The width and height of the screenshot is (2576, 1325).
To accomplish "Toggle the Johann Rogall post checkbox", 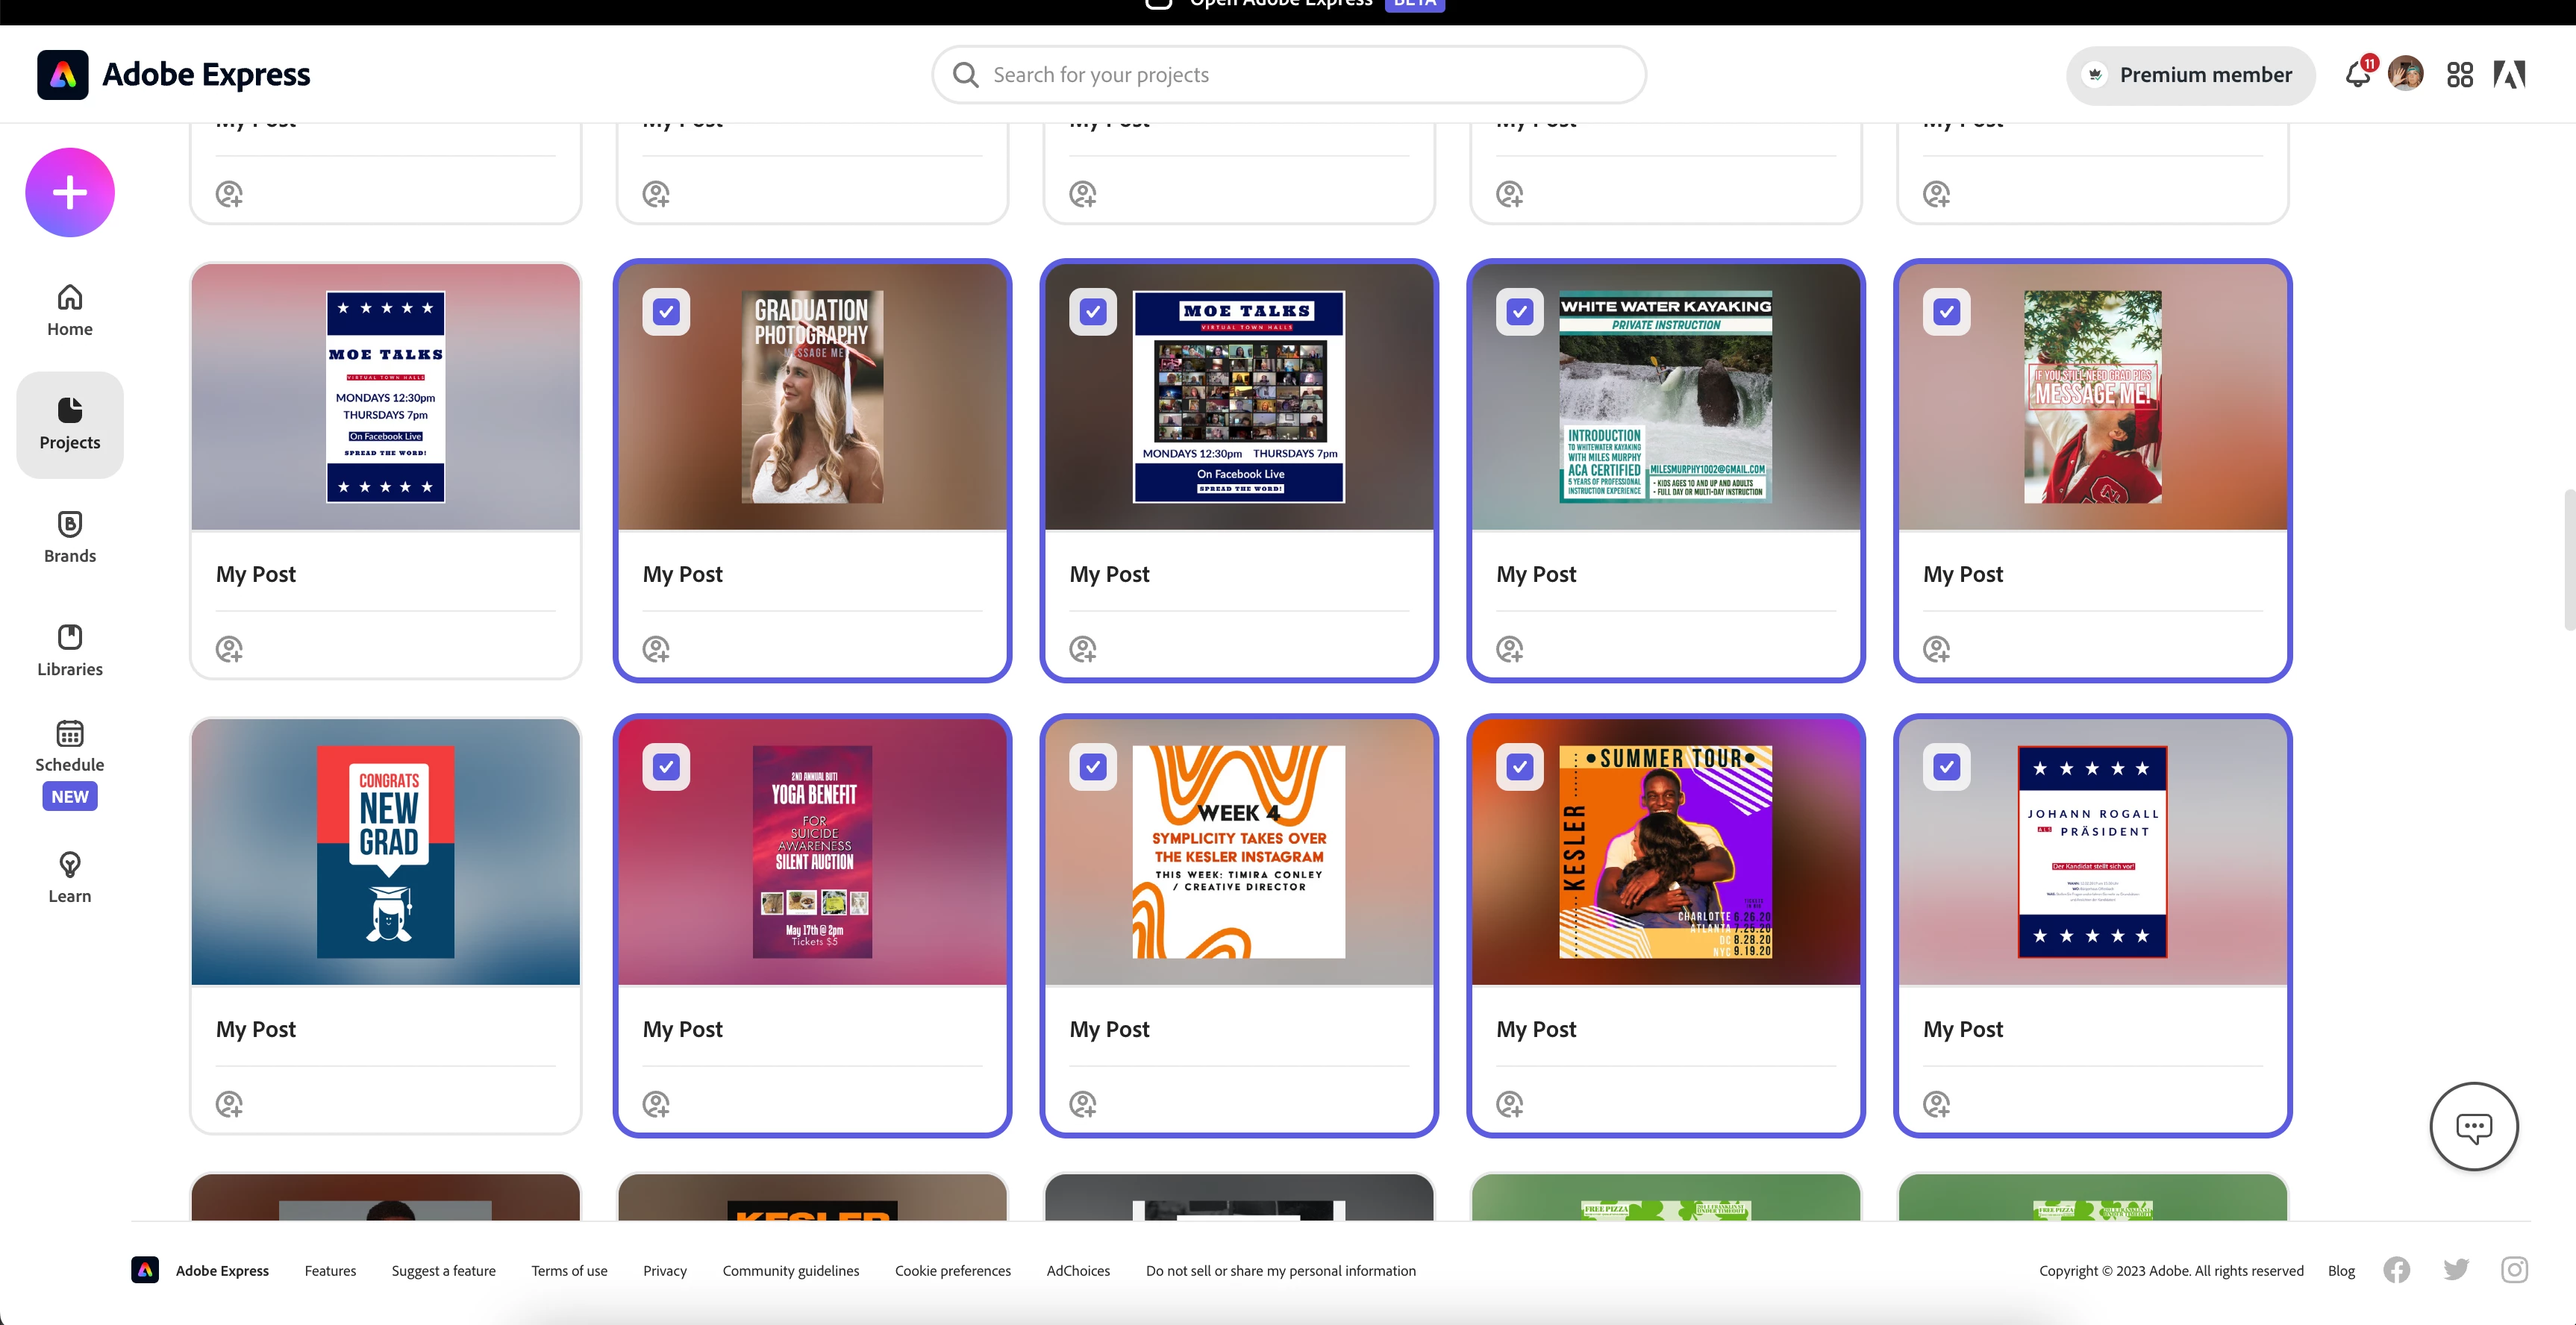I will pos(1946,767).
